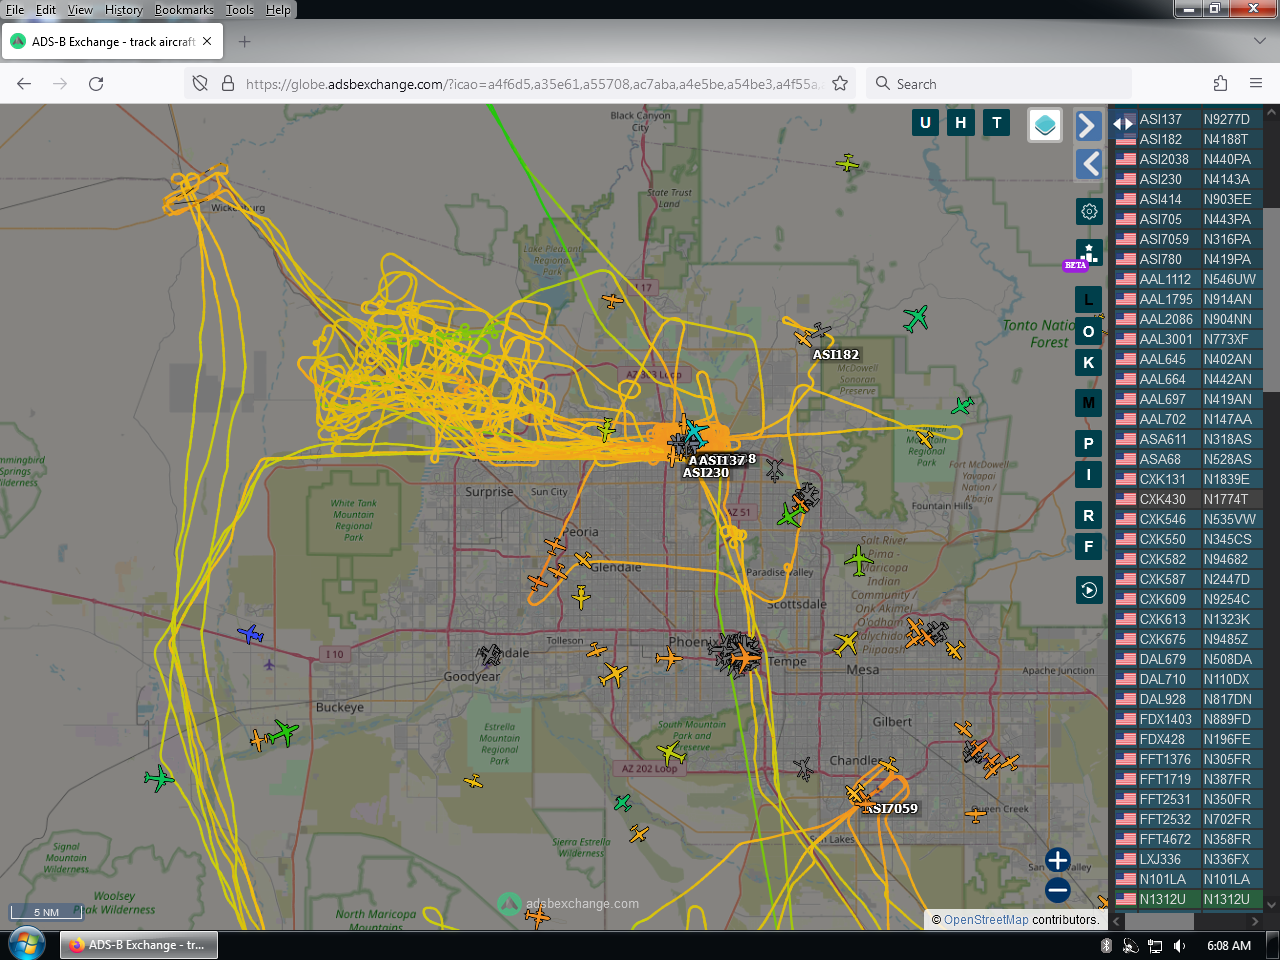
Task: Click the Bluetooth tray icon
Action: click(x=1107, y=946)
